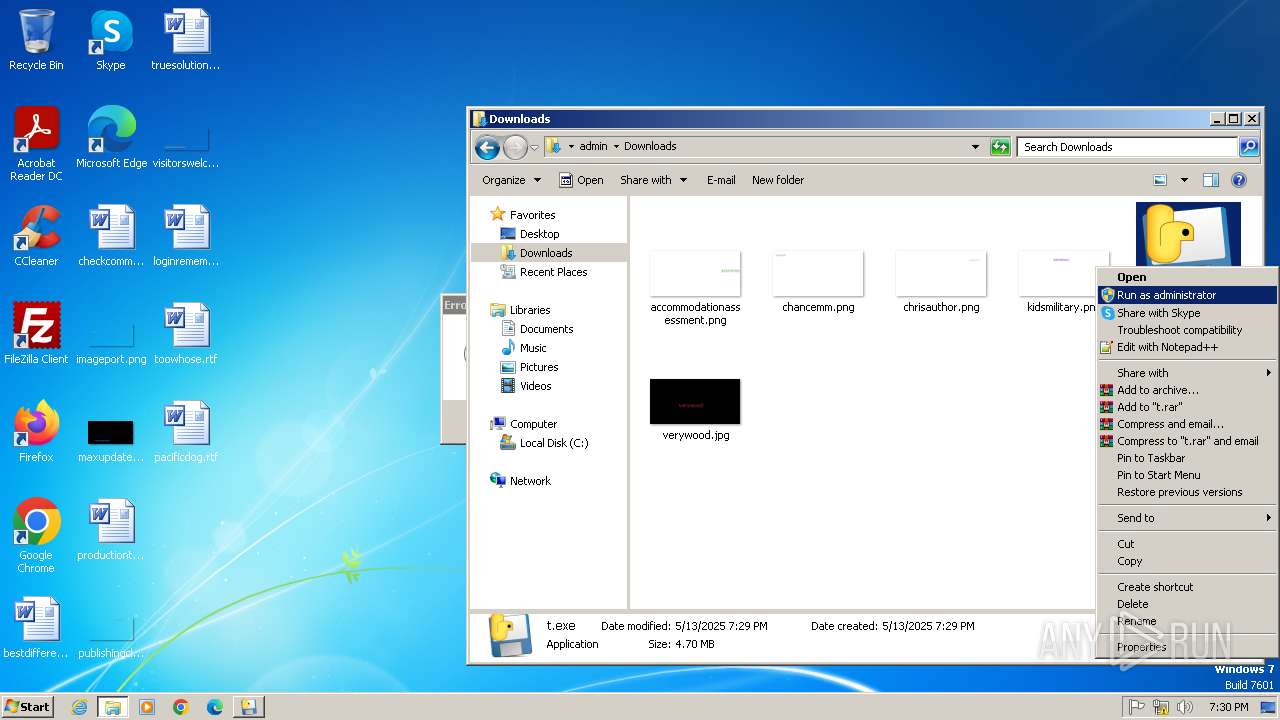Choose Pin to Taskbar entry
Viewport: 1280px width, 720px height.
point(1187,458)
